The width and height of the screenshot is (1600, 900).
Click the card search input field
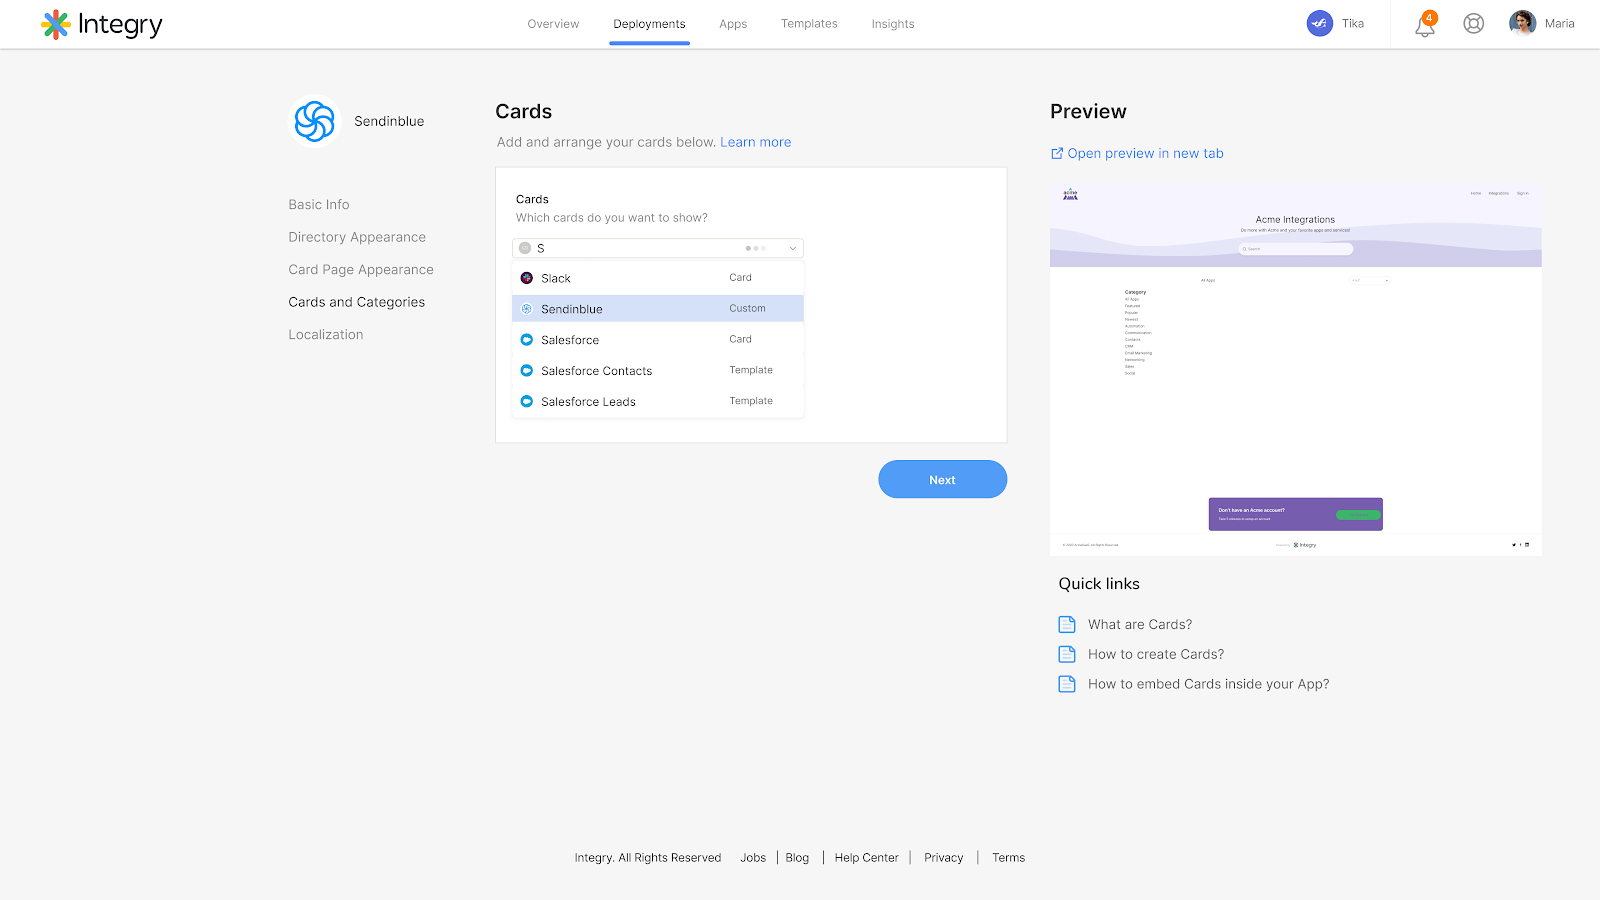point(658,248)
